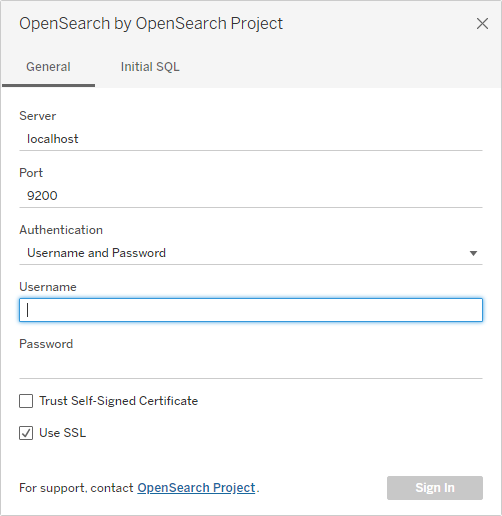Switch to the General tab
Viewport: 502px width, 516px height.
(x=48, y=67)
